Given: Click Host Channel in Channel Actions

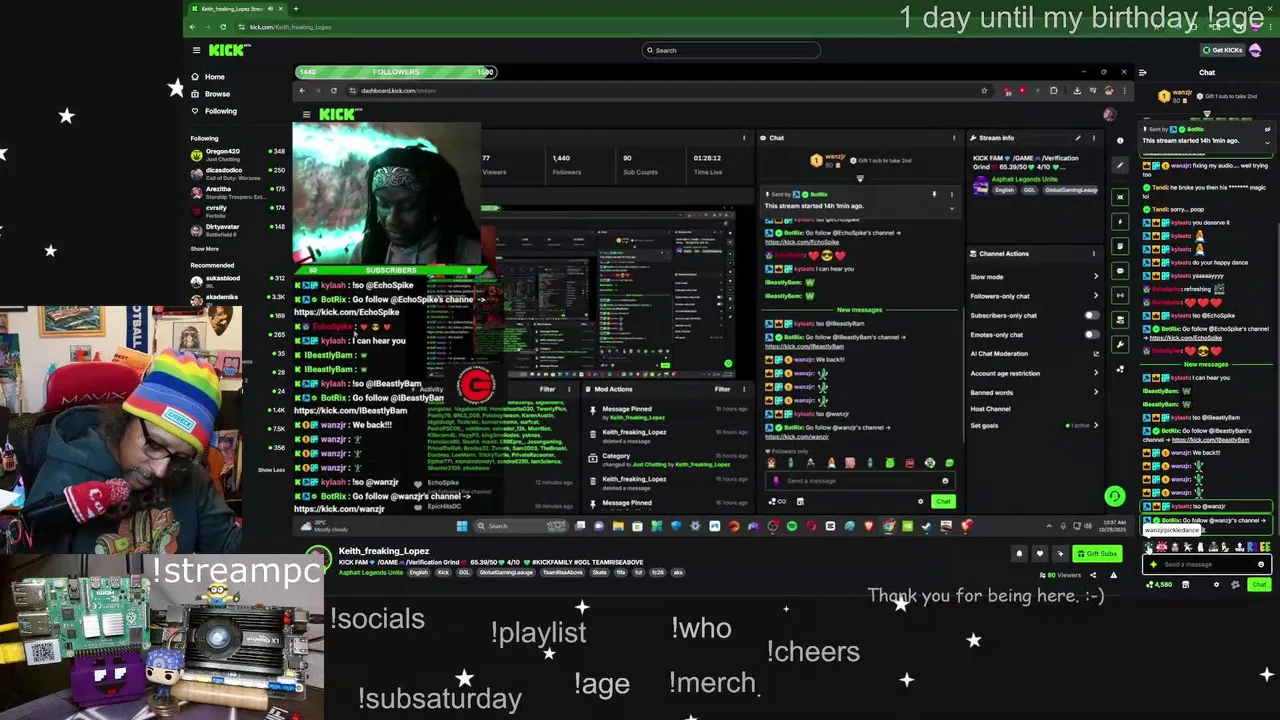Looking at the screenshot, I should pos(990,409).
